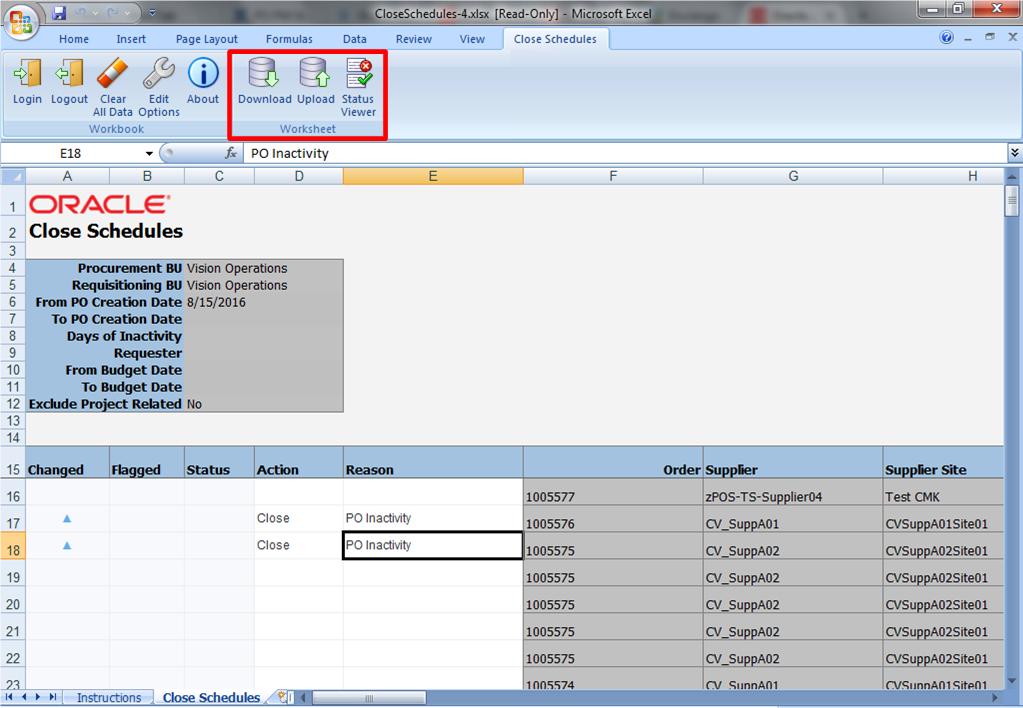Click the Upload worksheet icon

click(x=315, y=73)
